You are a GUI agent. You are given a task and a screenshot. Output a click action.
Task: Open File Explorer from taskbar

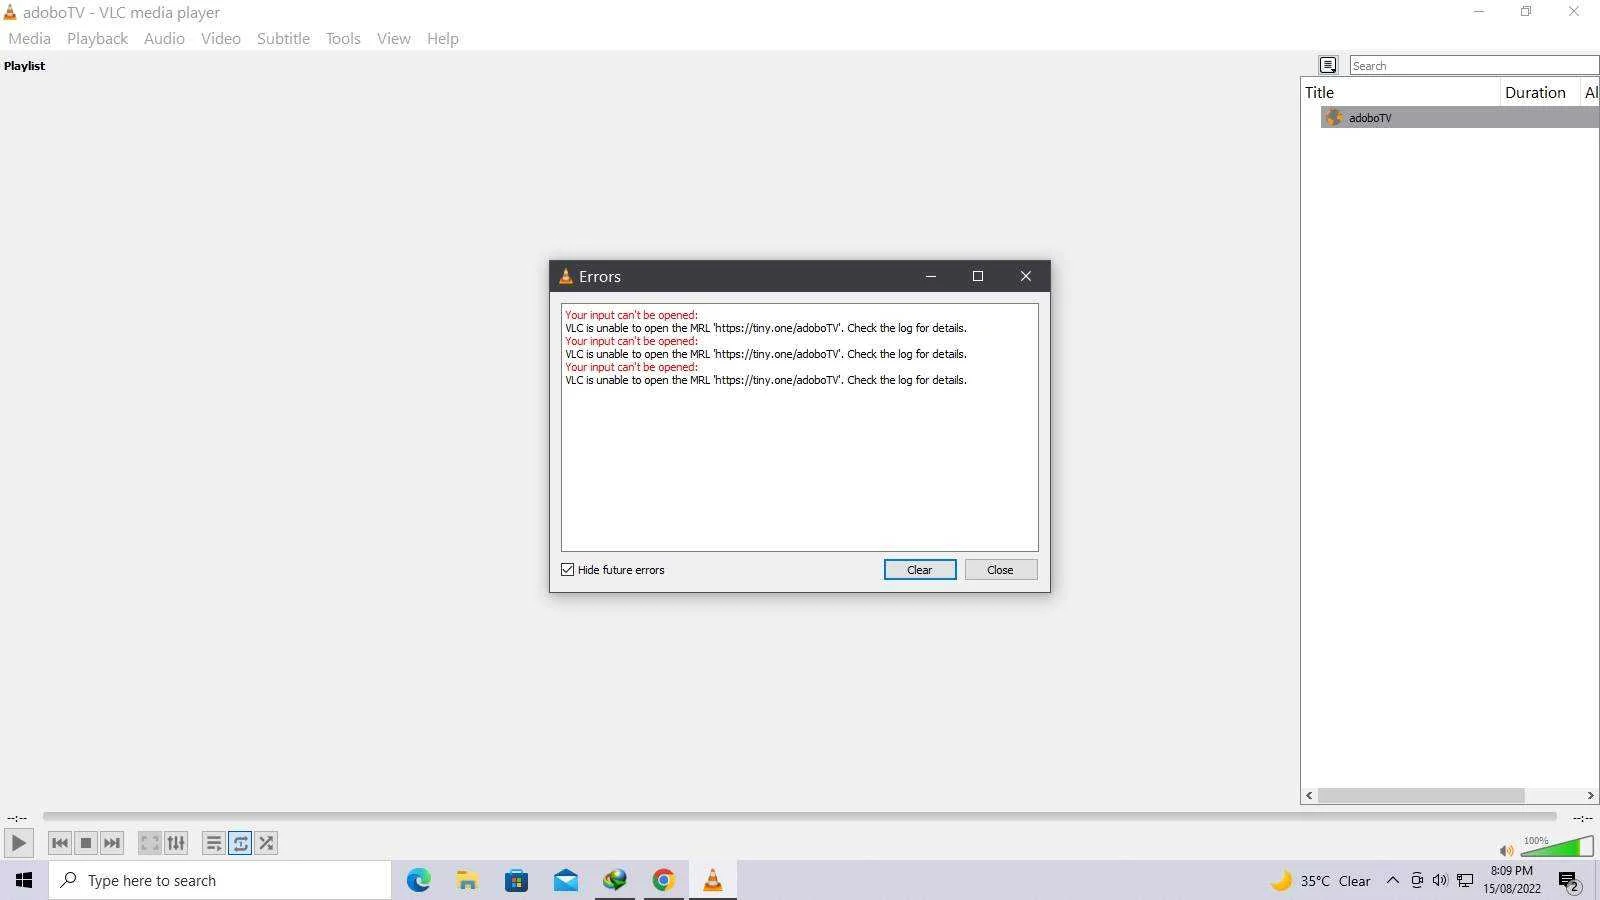click(467, 880)
